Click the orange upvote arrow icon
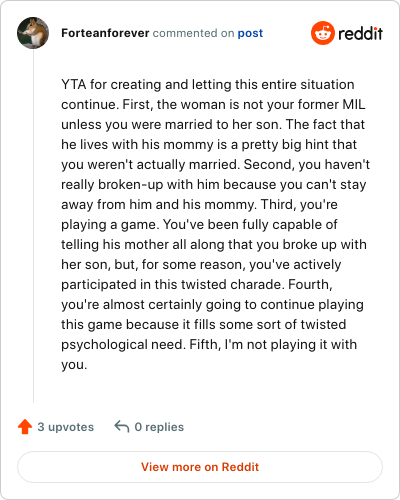The image size is (400, 500). pos(25,427)
